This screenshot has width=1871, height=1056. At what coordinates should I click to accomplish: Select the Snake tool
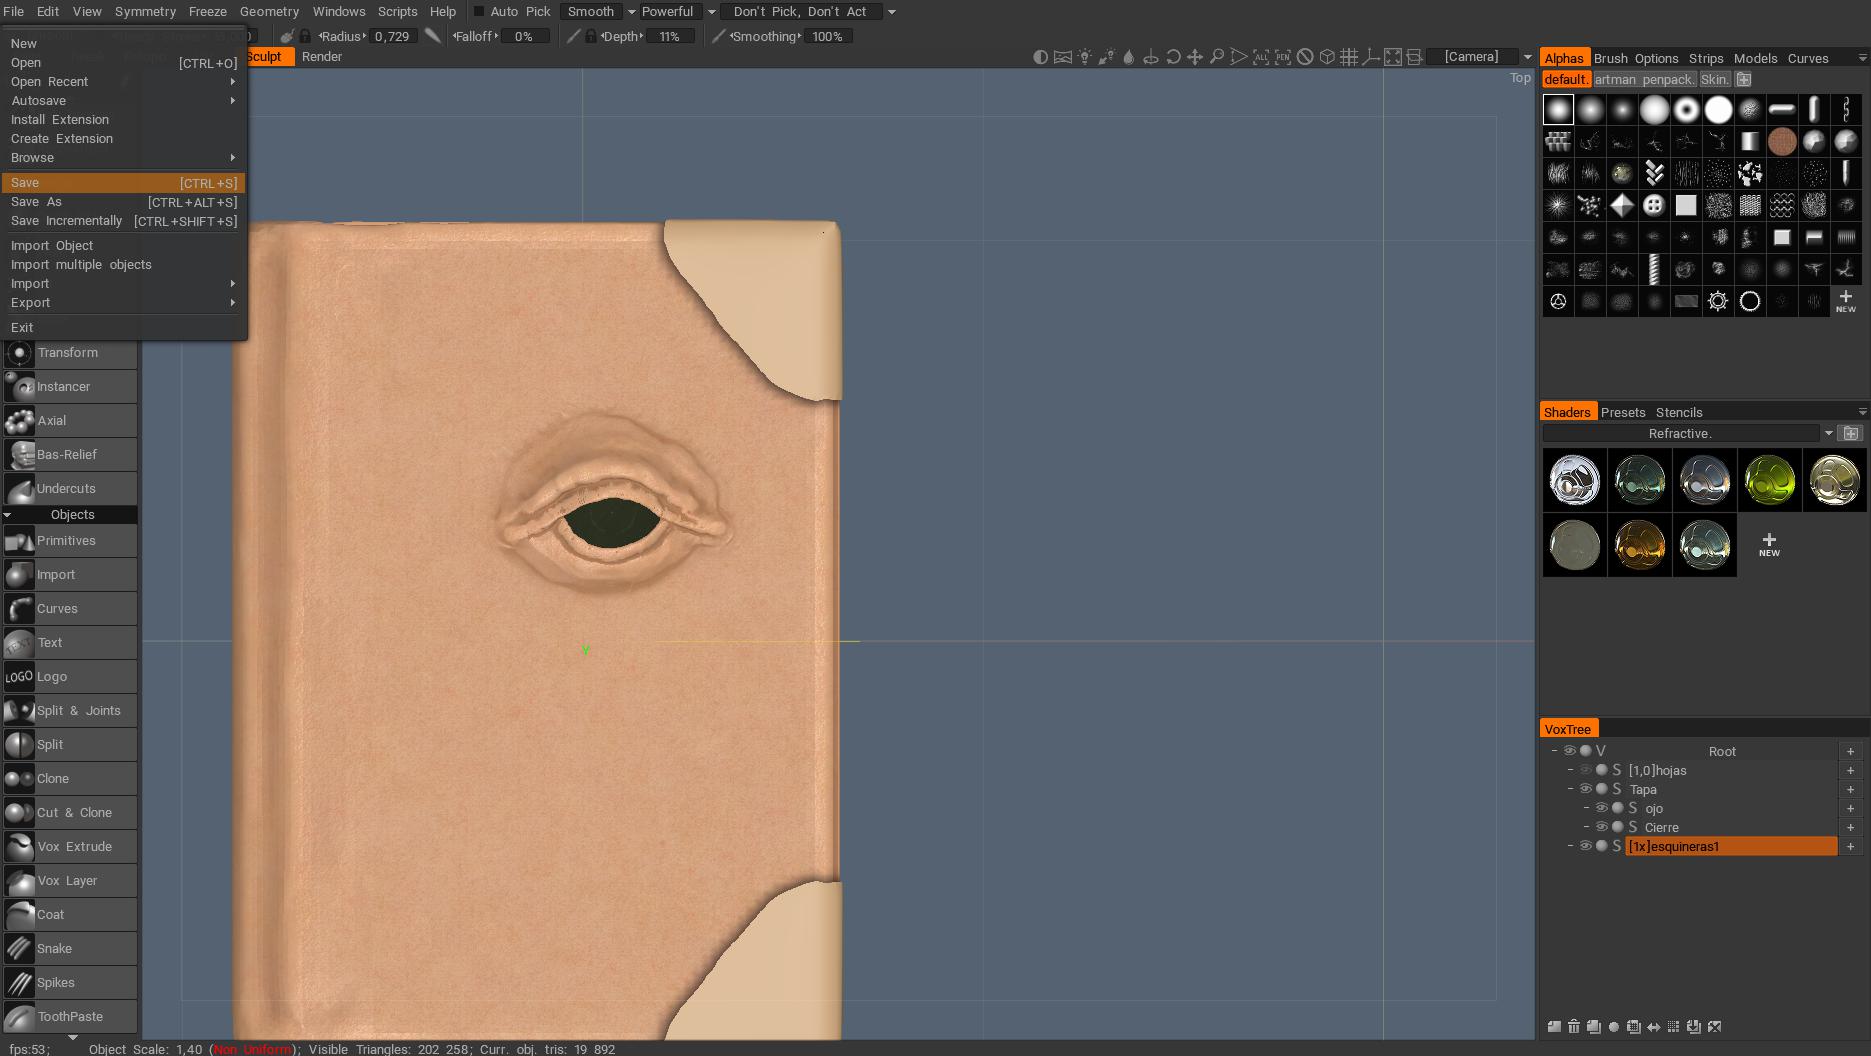[x=69, y=948]
